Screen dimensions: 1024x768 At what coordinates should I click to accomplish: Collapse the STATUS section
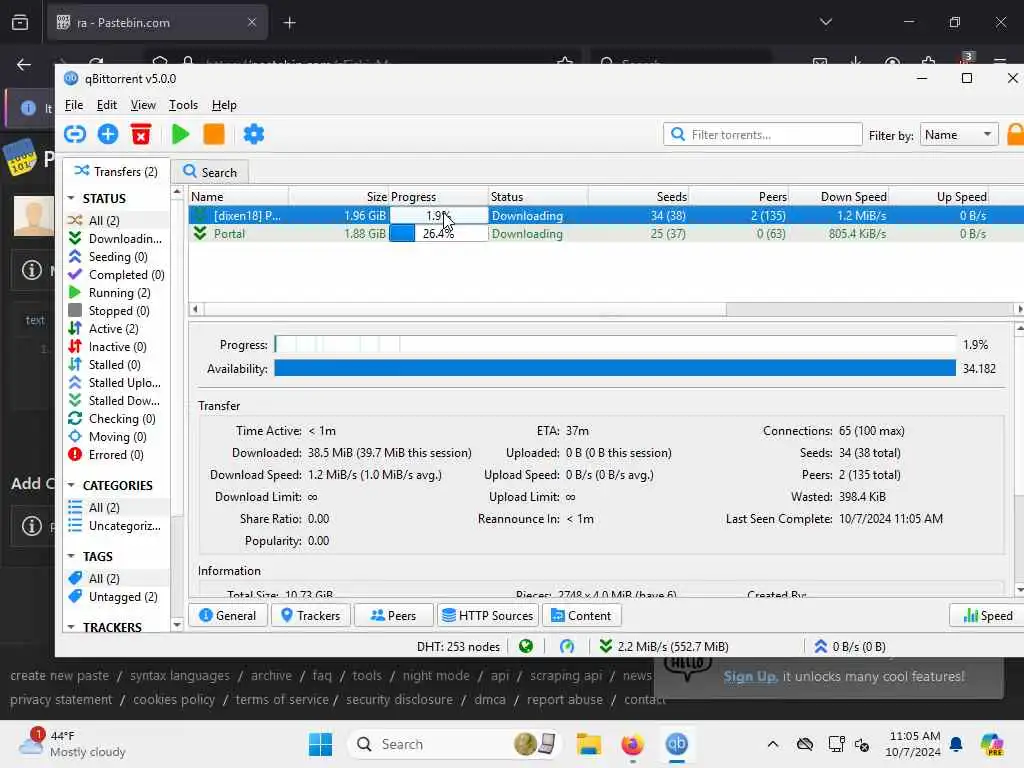tap(71, 198)
